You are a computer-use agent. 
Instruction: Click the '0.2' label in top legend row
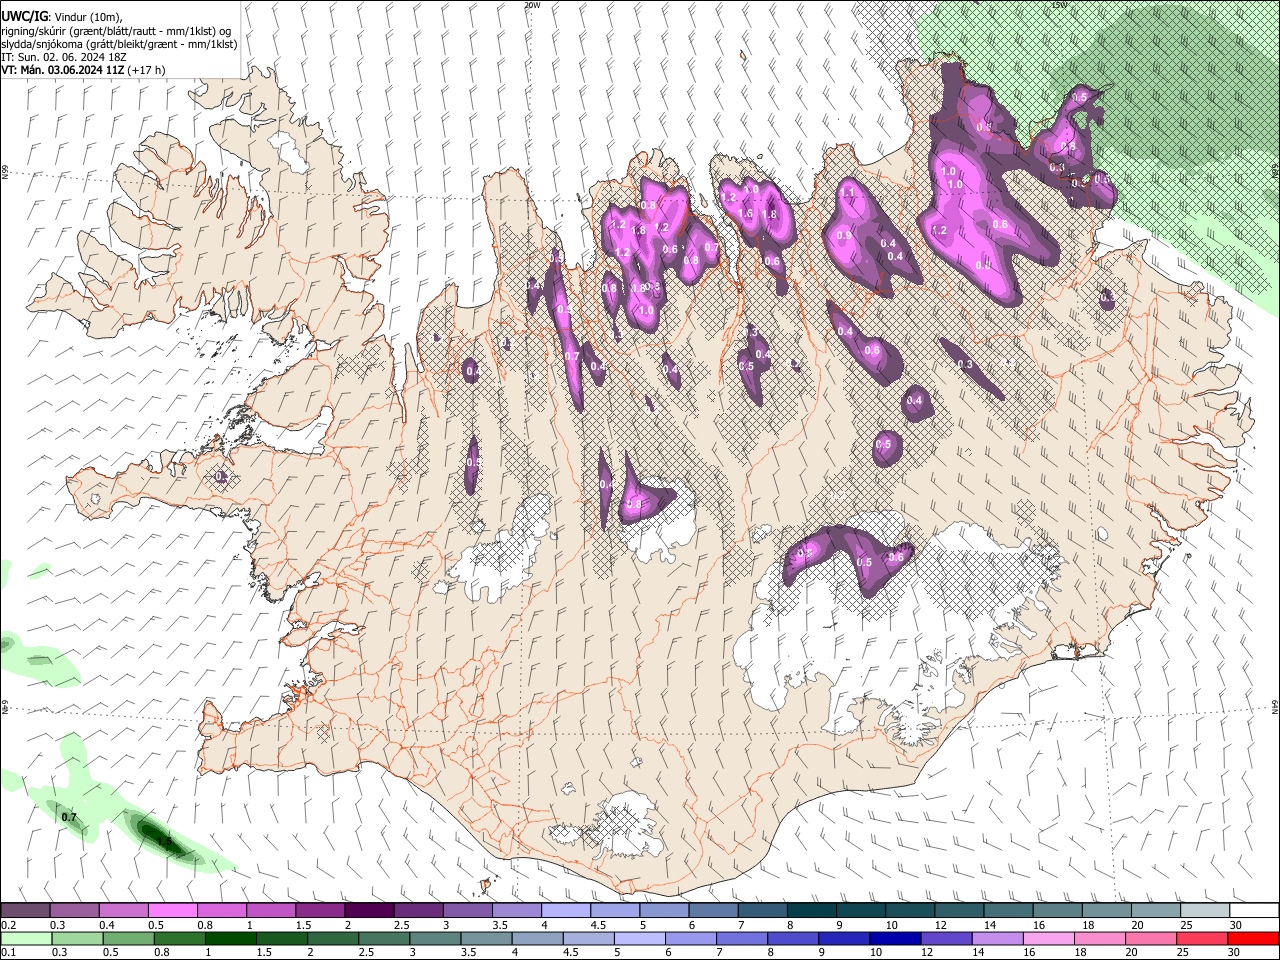pyautogui.click(x=8, y=925)
